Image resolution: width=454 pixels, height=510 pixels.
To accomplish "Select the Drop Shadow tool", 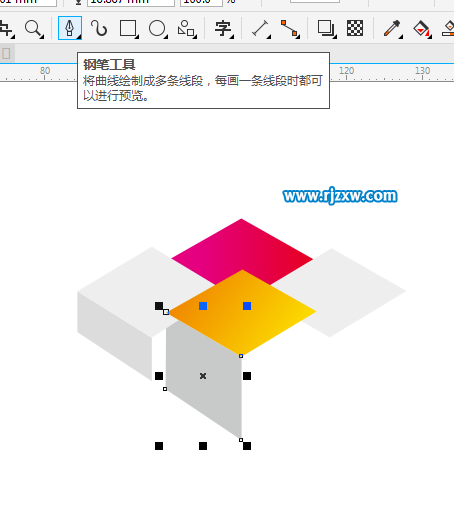I will 326,28.
